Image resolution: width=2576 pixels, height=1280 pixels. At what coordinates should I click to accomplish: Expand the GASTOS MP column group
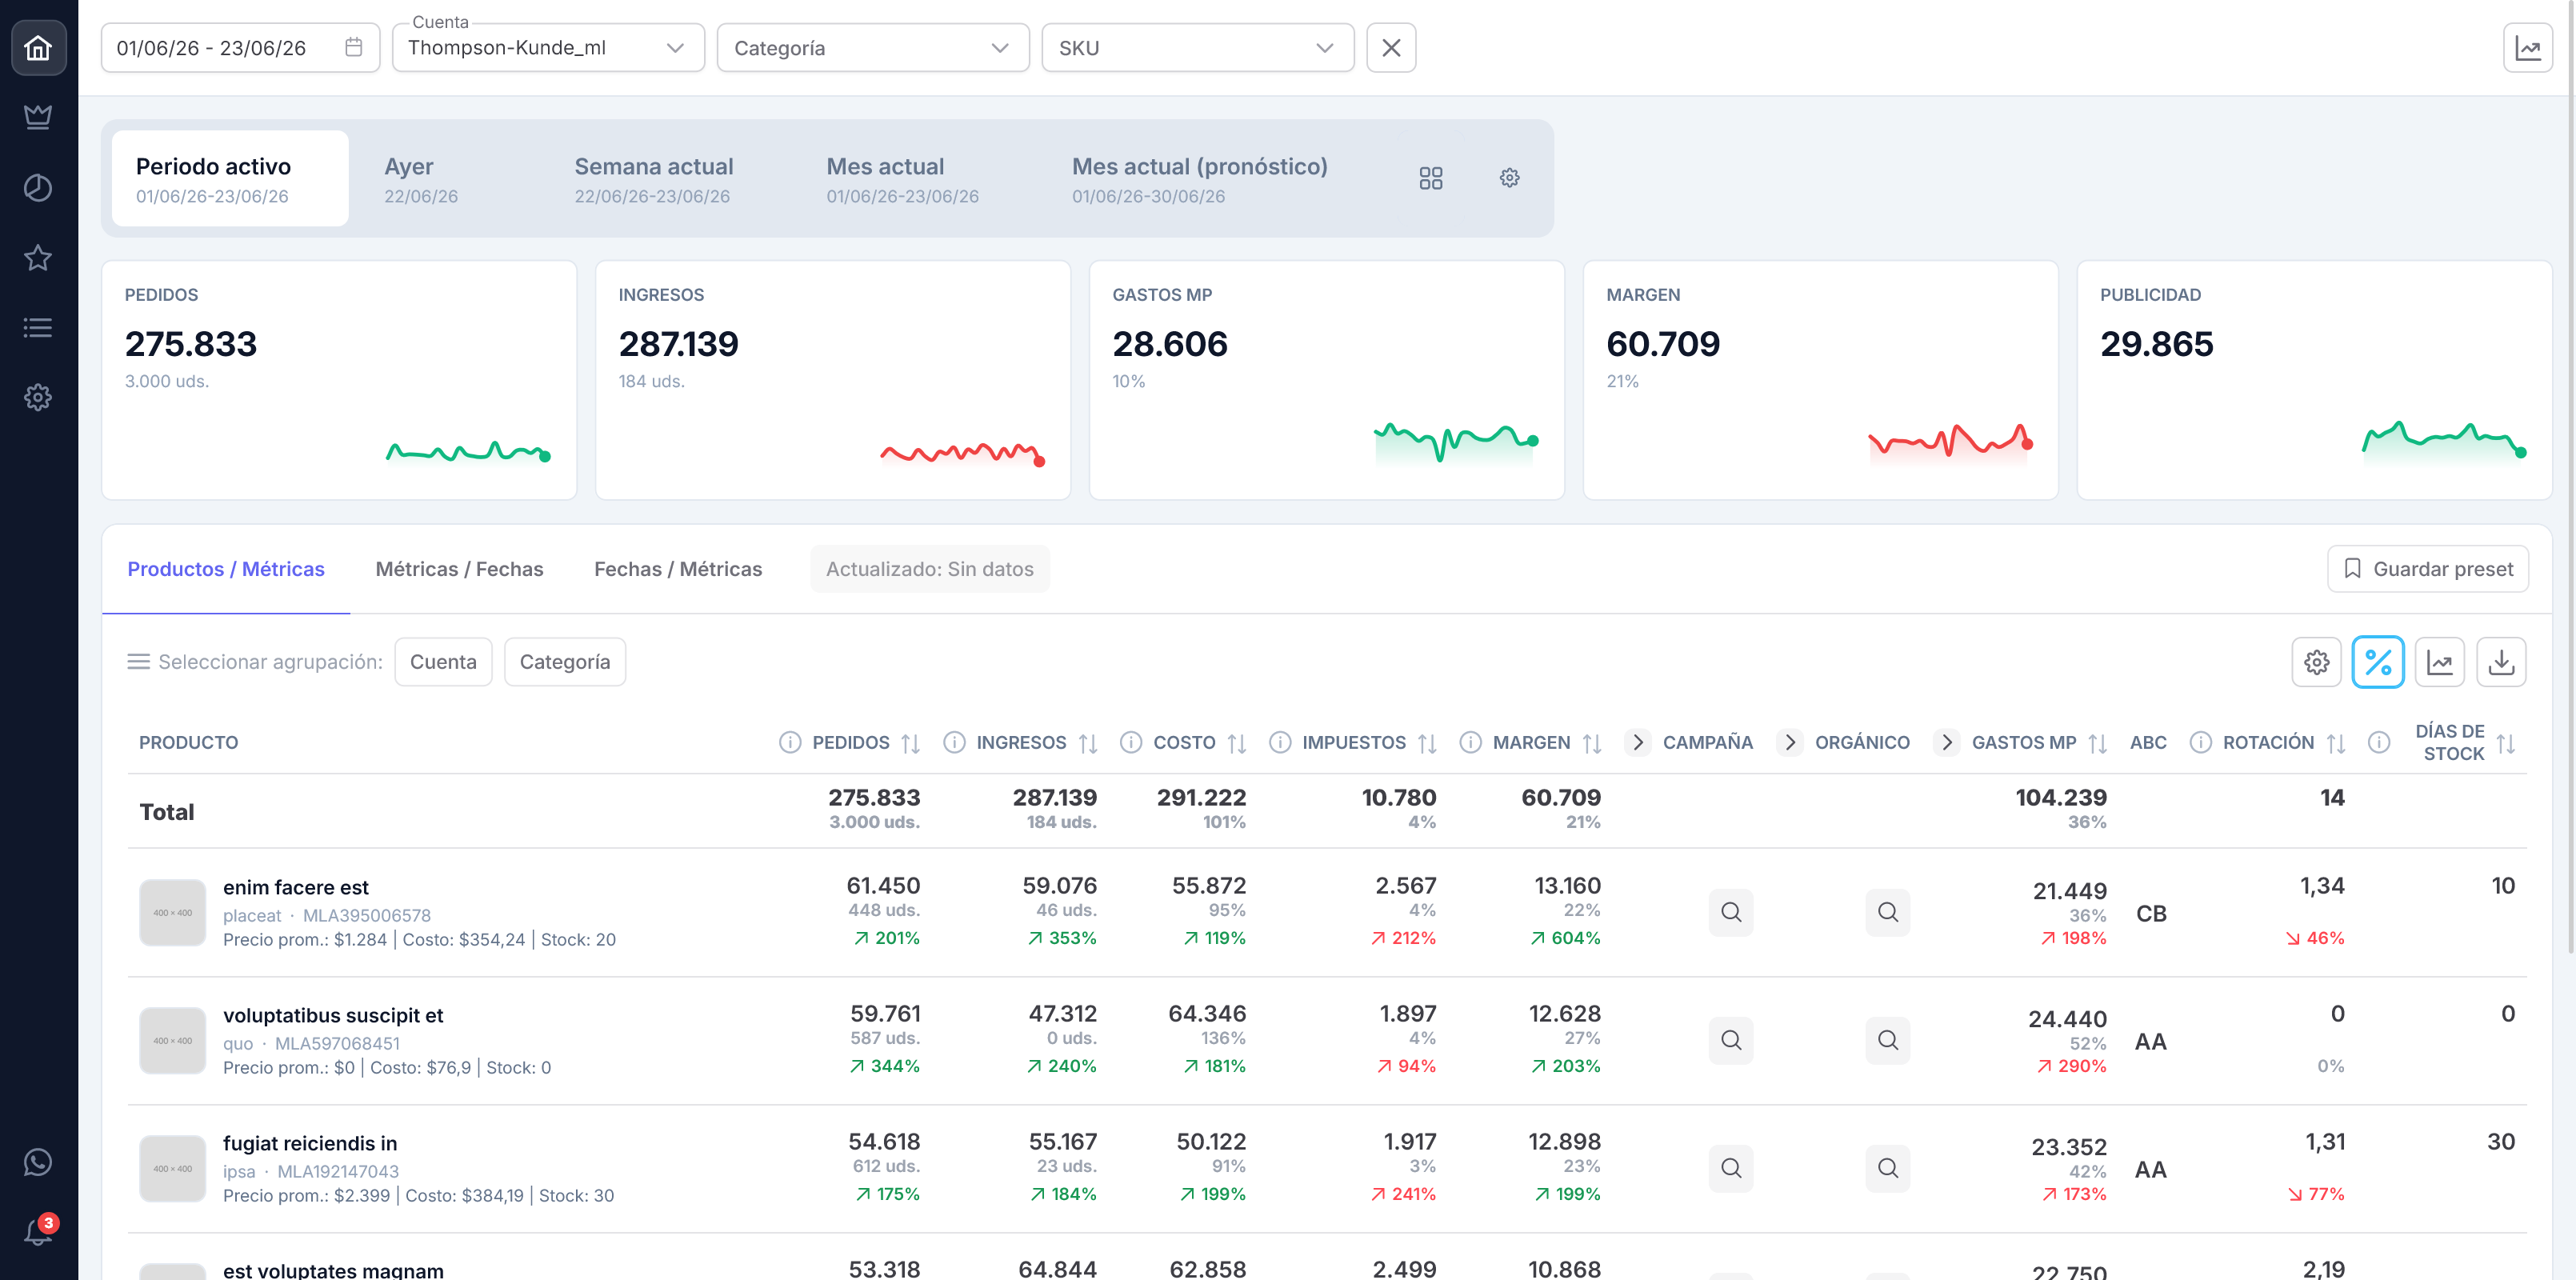pyautogui.click(x=1947, y=742)
